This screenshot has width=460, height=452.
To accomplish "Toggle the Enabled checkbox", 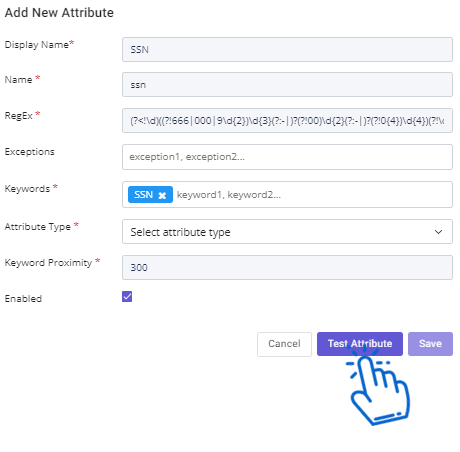I will 127,296.
